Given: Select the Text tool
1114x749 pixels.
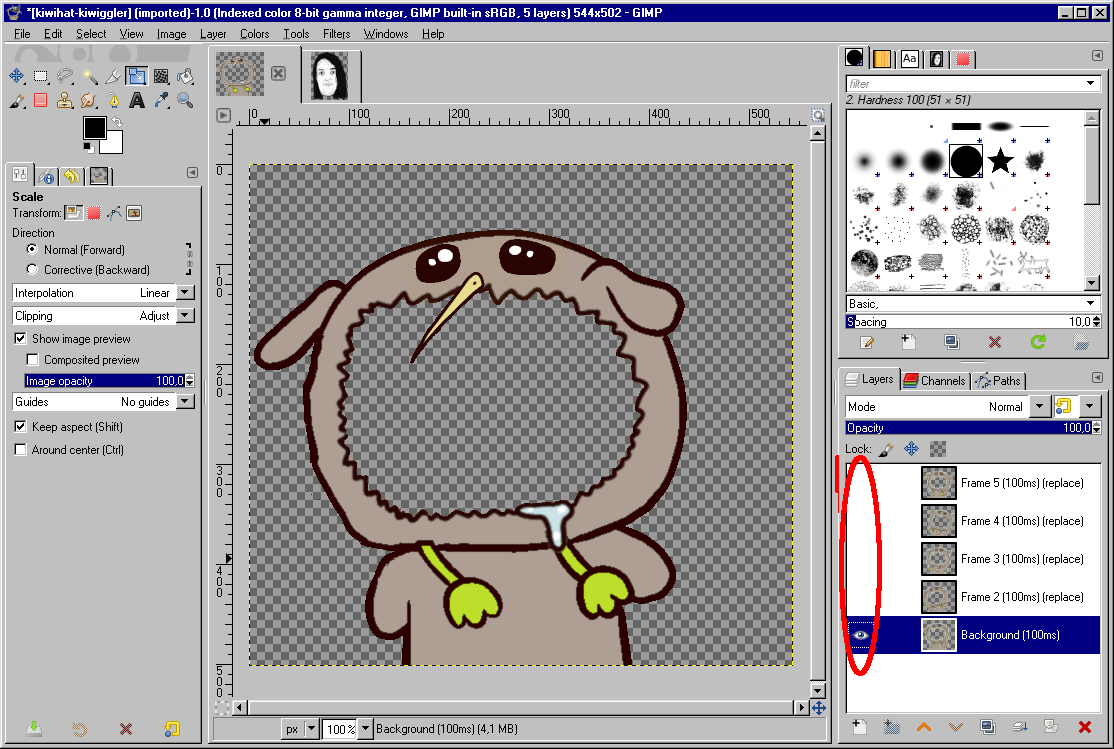Looking at the screenshot, I should (136, 100).
